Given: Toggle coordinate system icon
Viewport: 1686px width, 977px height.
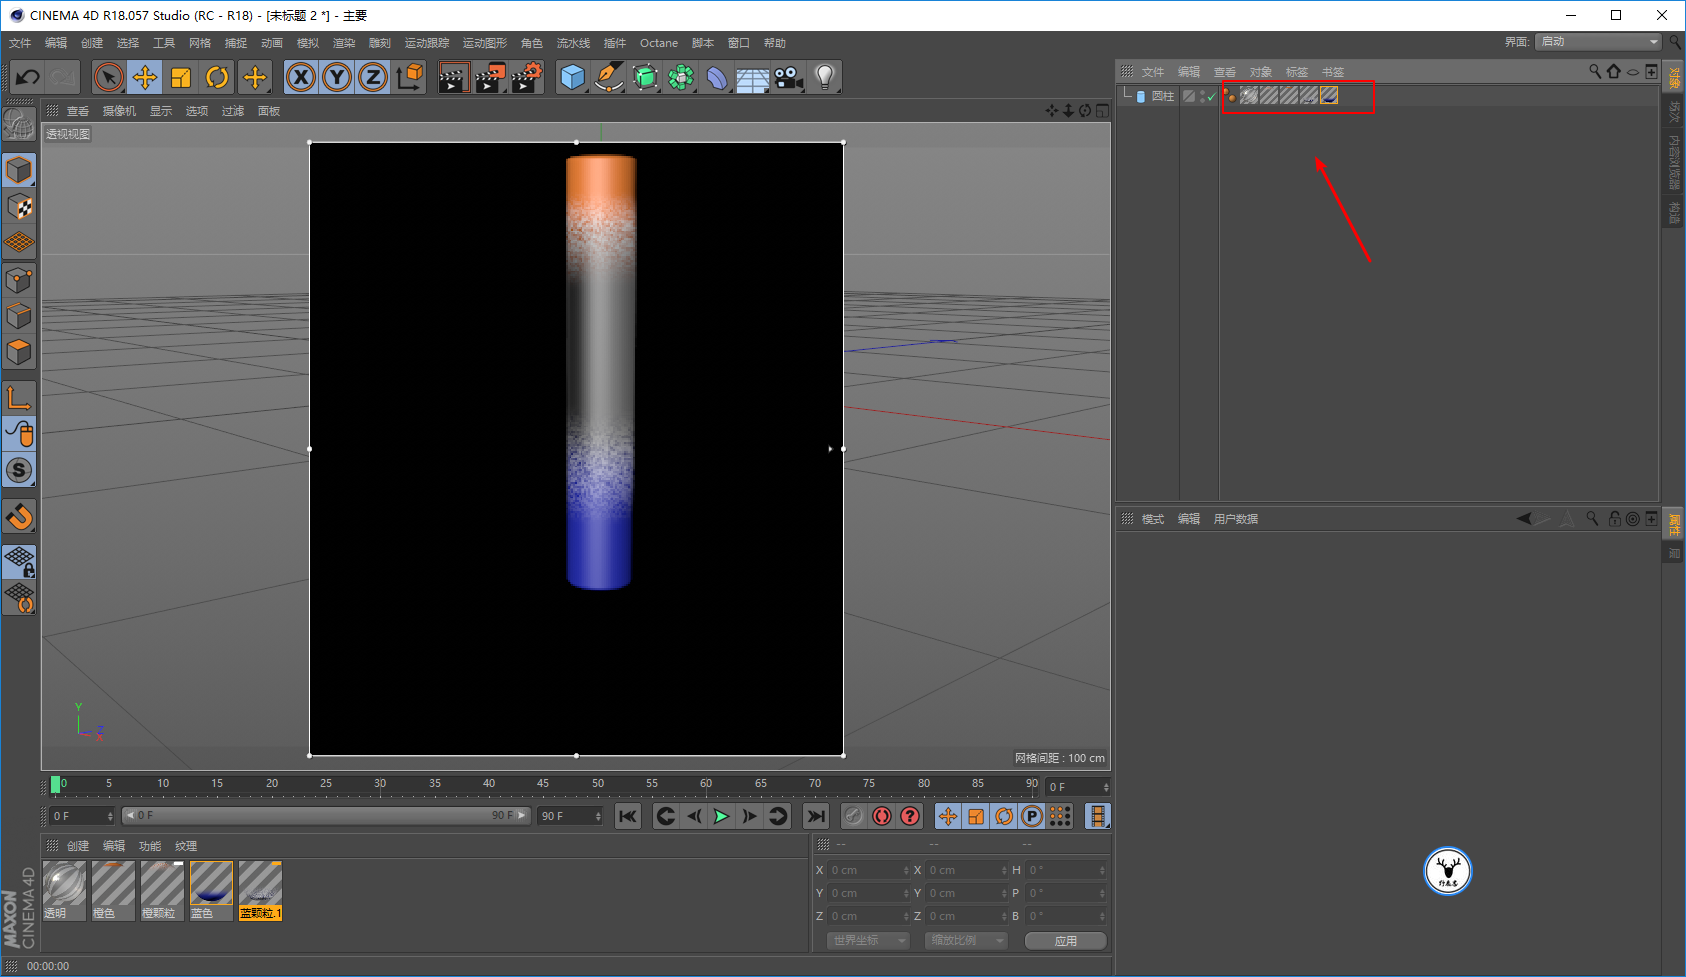Looking at the screenshot, I should 410,77.
